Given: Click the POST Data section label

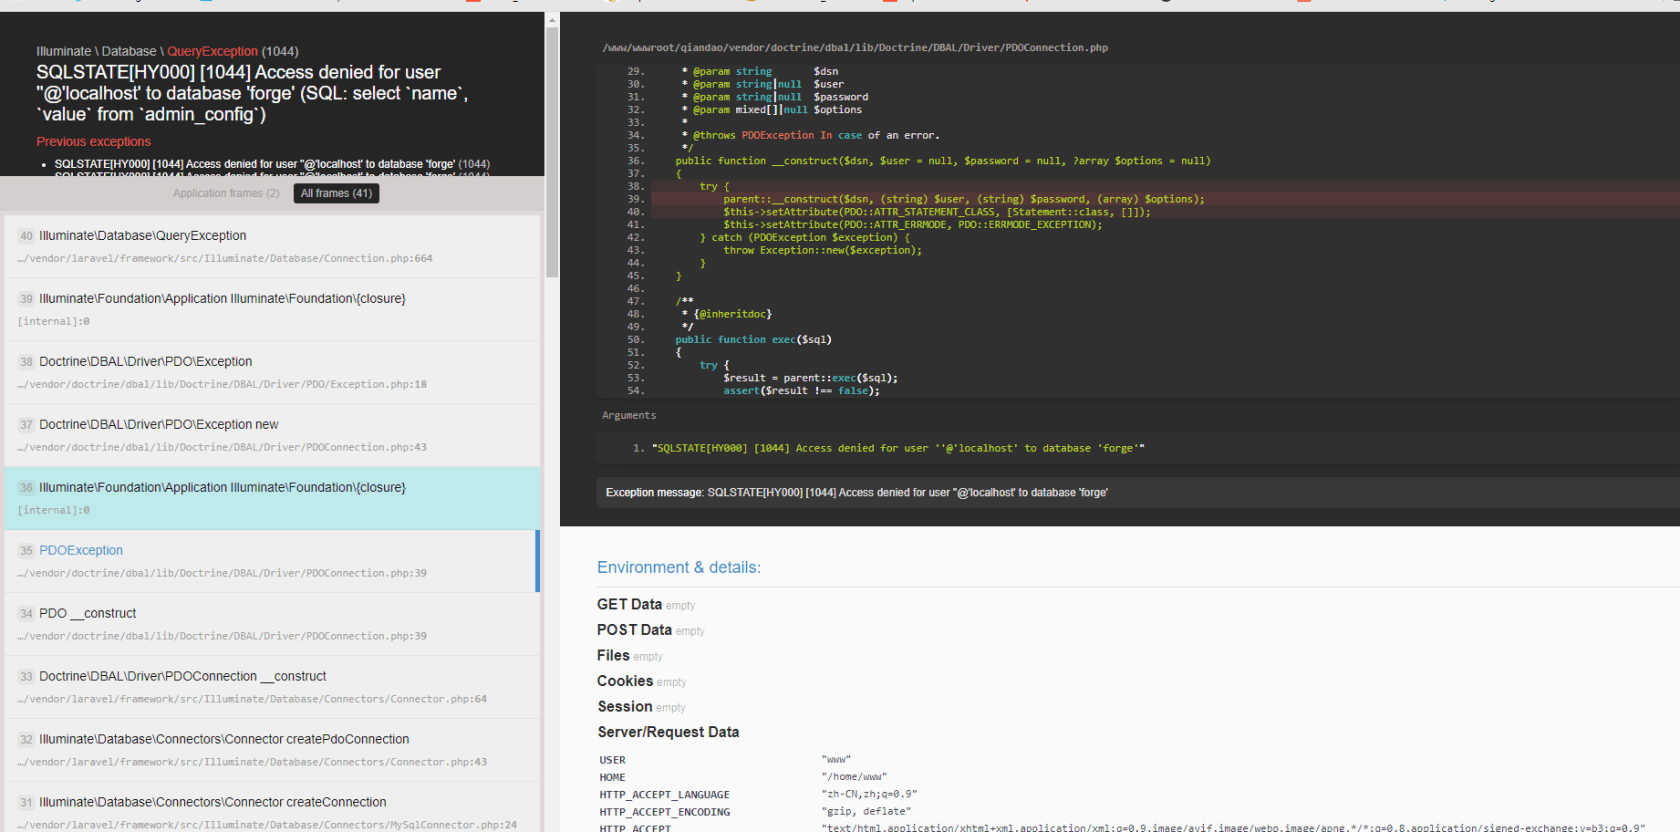Looking at the screenshot, I should click(x=634, y=630).
